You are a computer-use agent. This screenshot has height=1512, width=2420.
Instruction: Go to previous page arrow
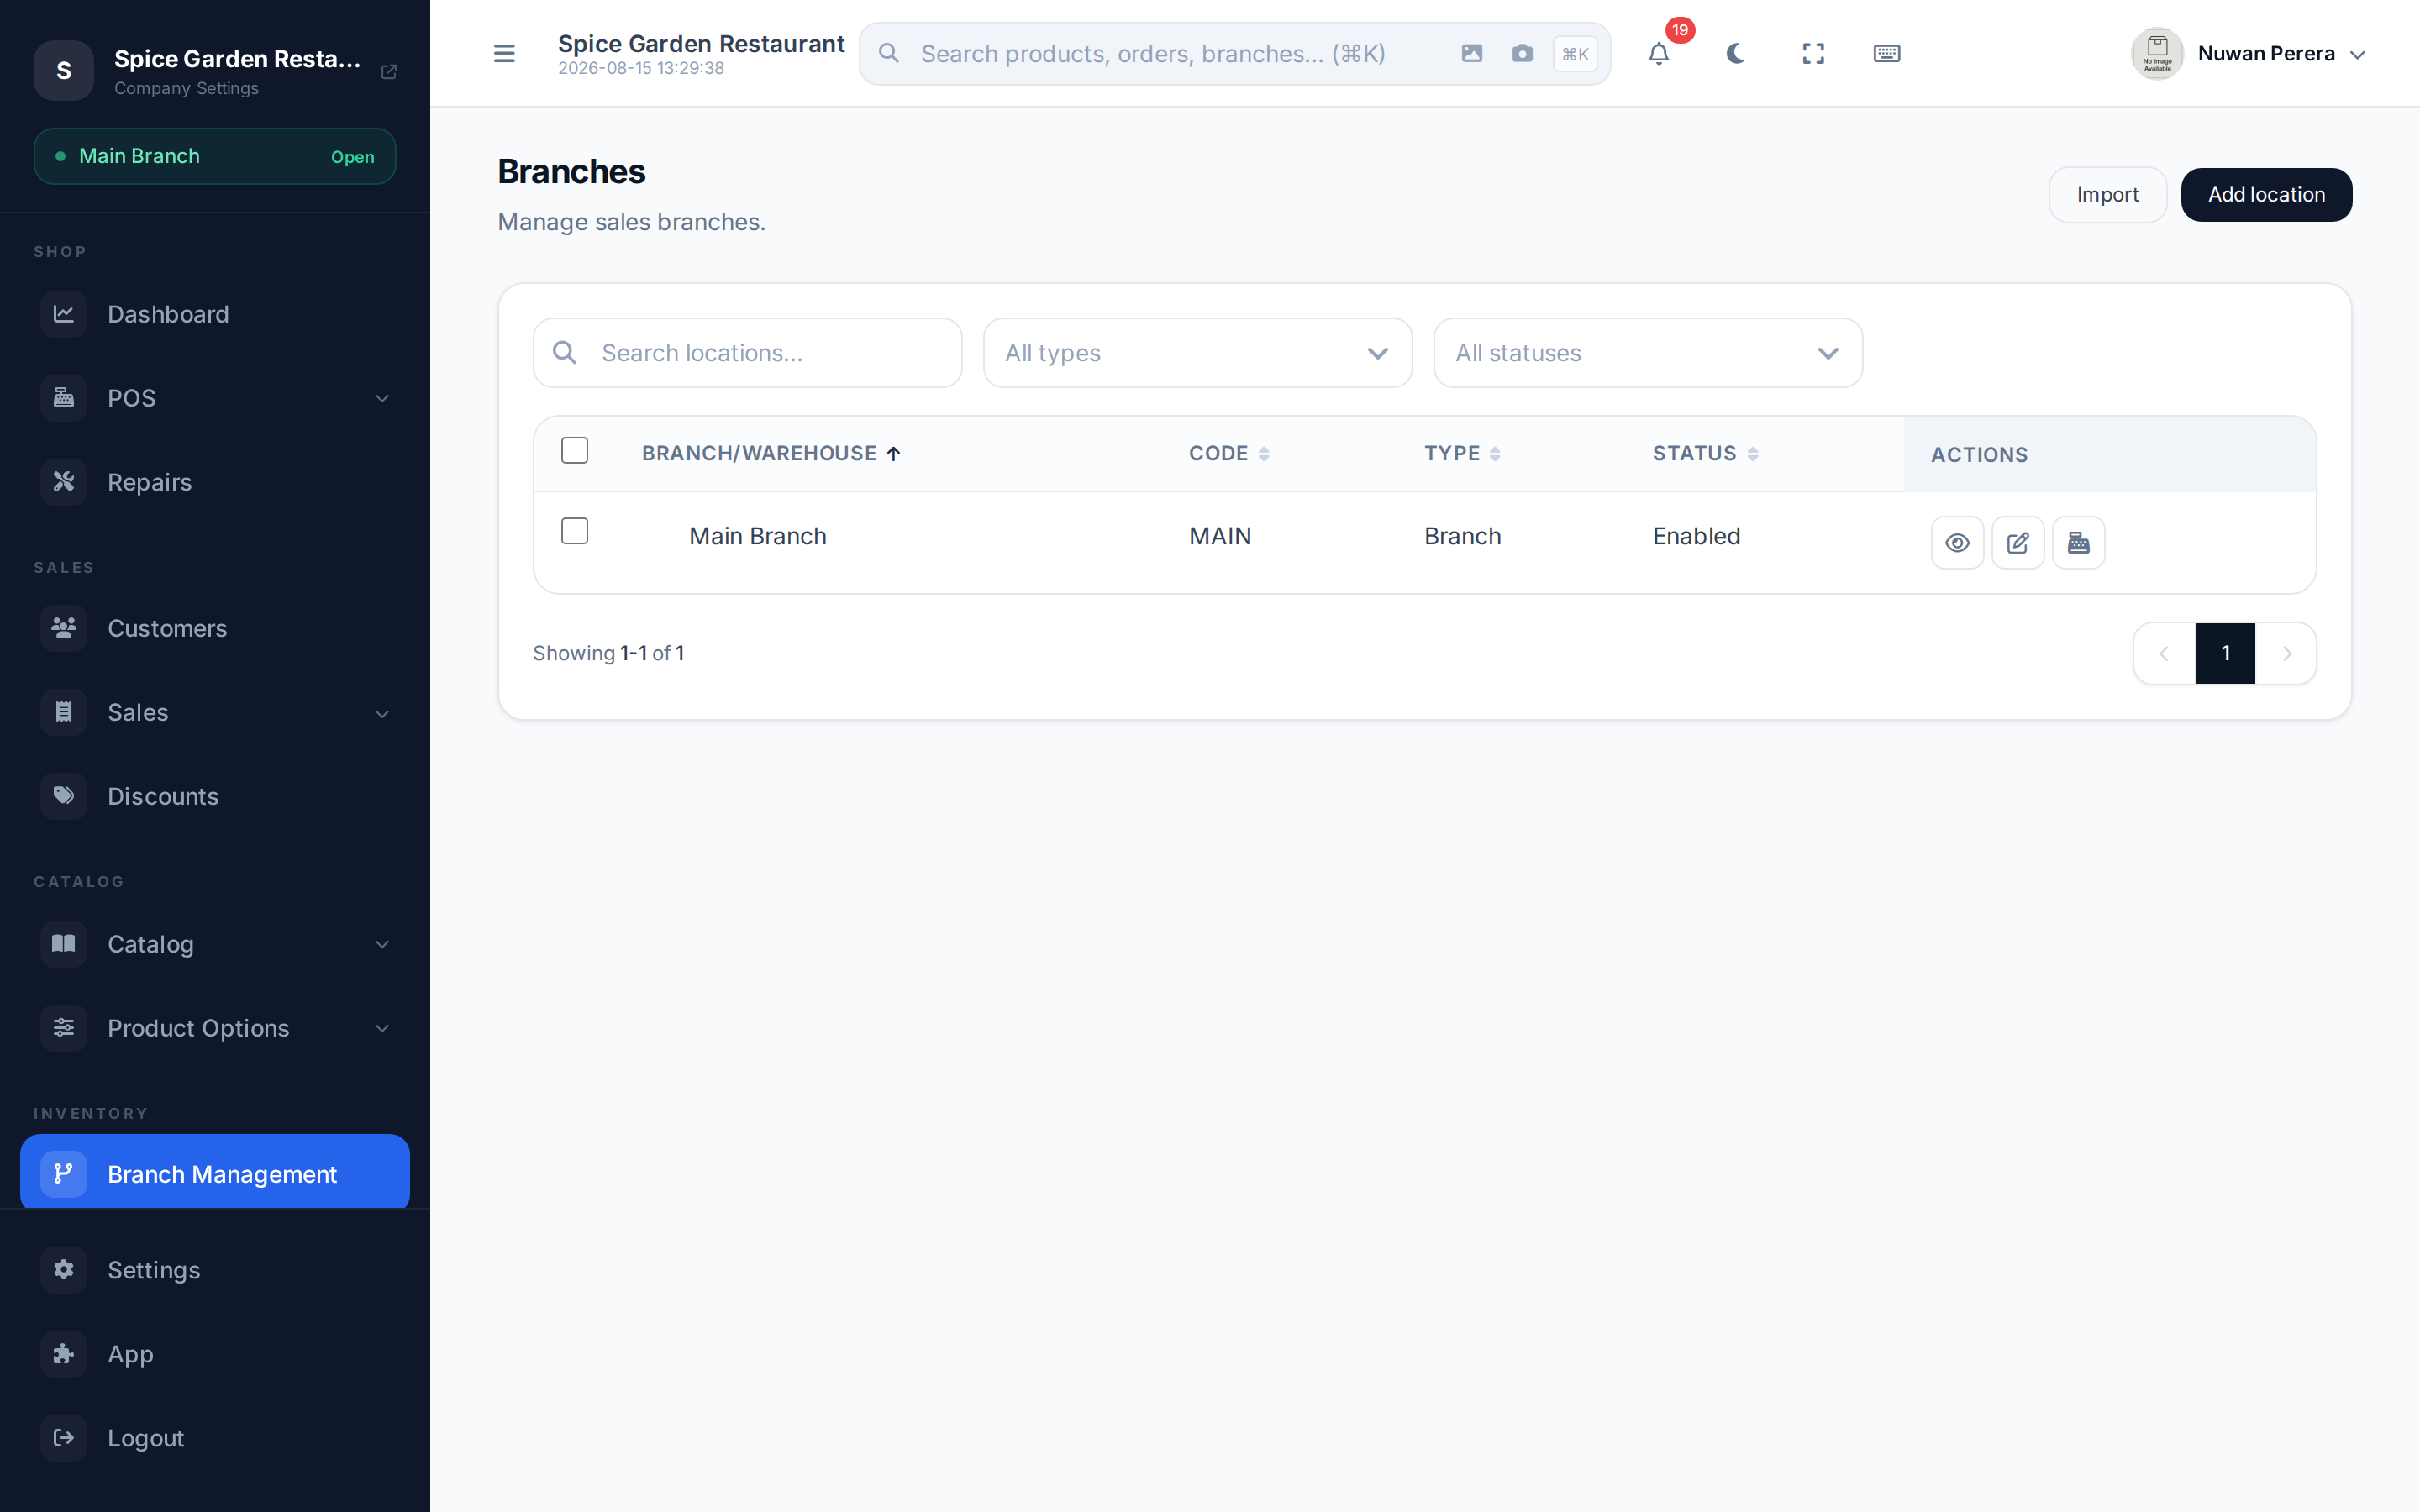pyautogui.click(x=2164, y=653)
